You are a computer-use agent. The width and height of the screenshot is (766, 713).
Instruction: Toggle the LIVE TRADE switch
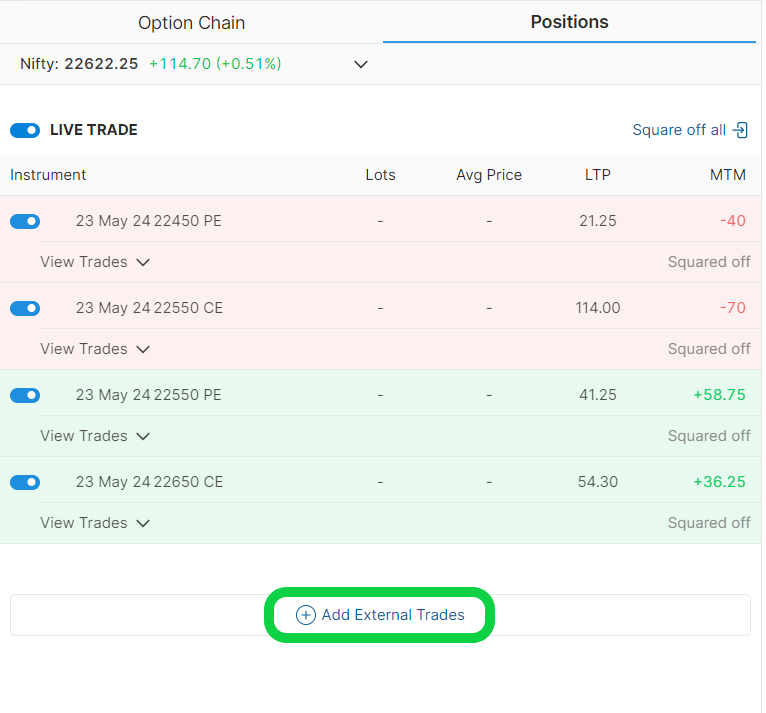click(25, 130)
